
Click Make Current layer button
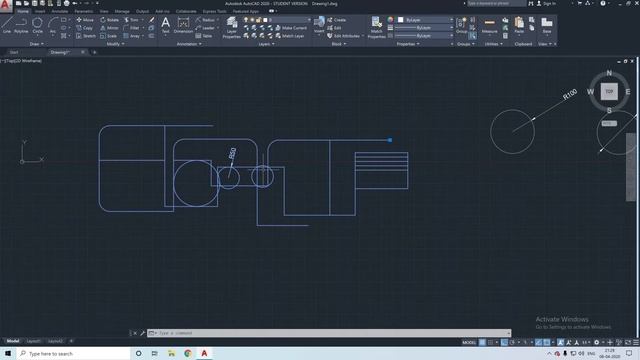(x=291, y=28)
